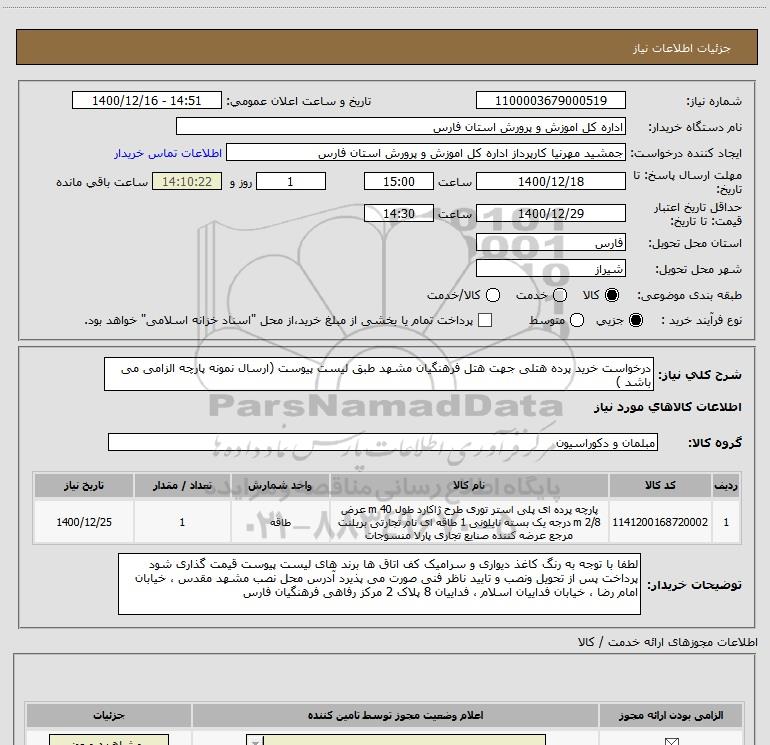Choose جزیی purchase process type
Viewport: 770px width, 745px height.
636,320
